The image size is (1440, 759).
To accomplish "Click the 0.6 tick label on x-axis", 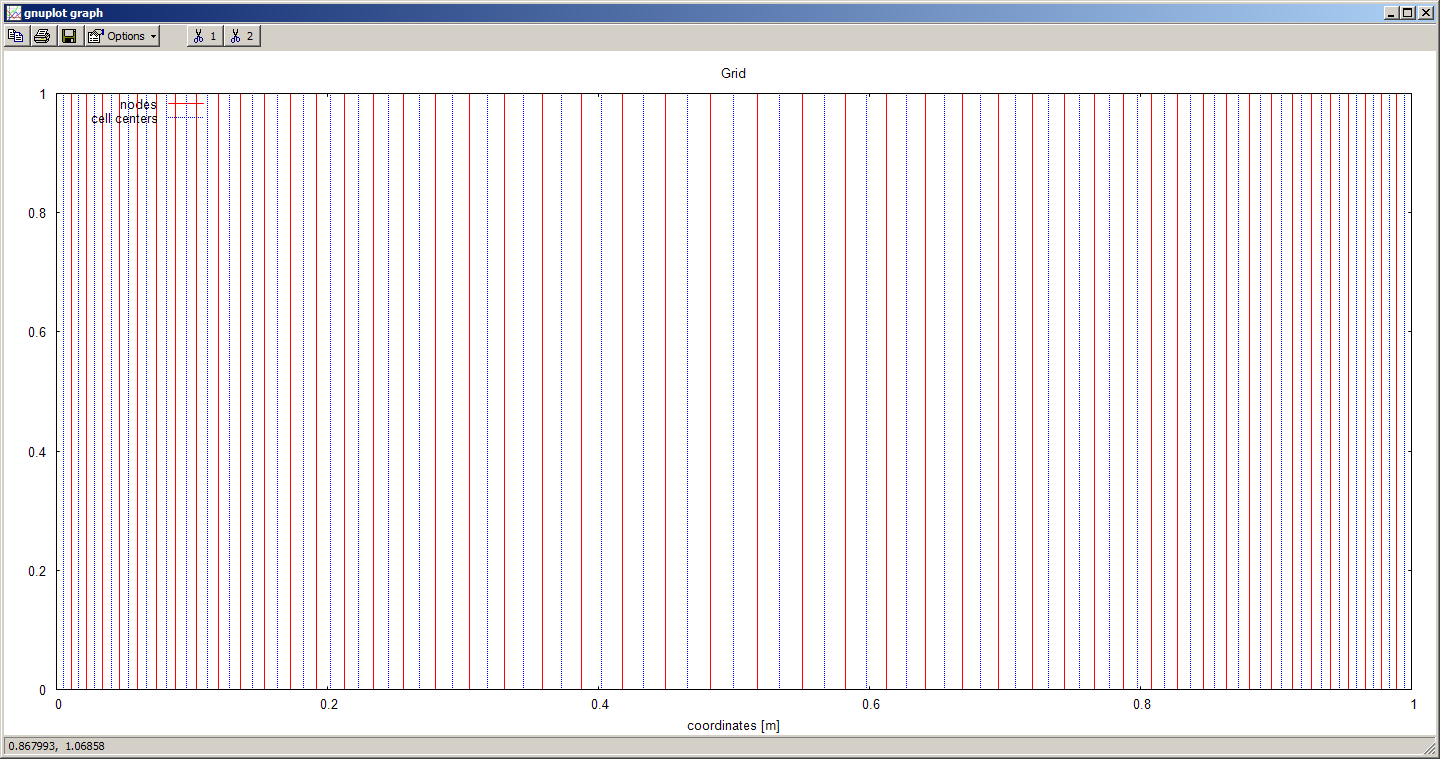I will [870, 705].
